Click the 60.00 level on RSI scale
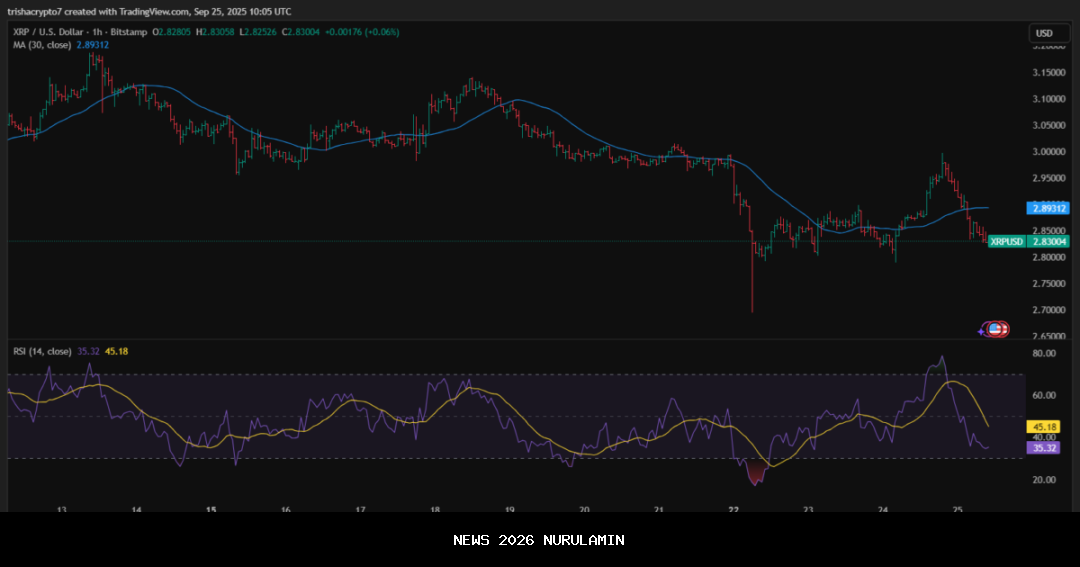Viewport: 1080px width, 567px height. pos(1044,395)
